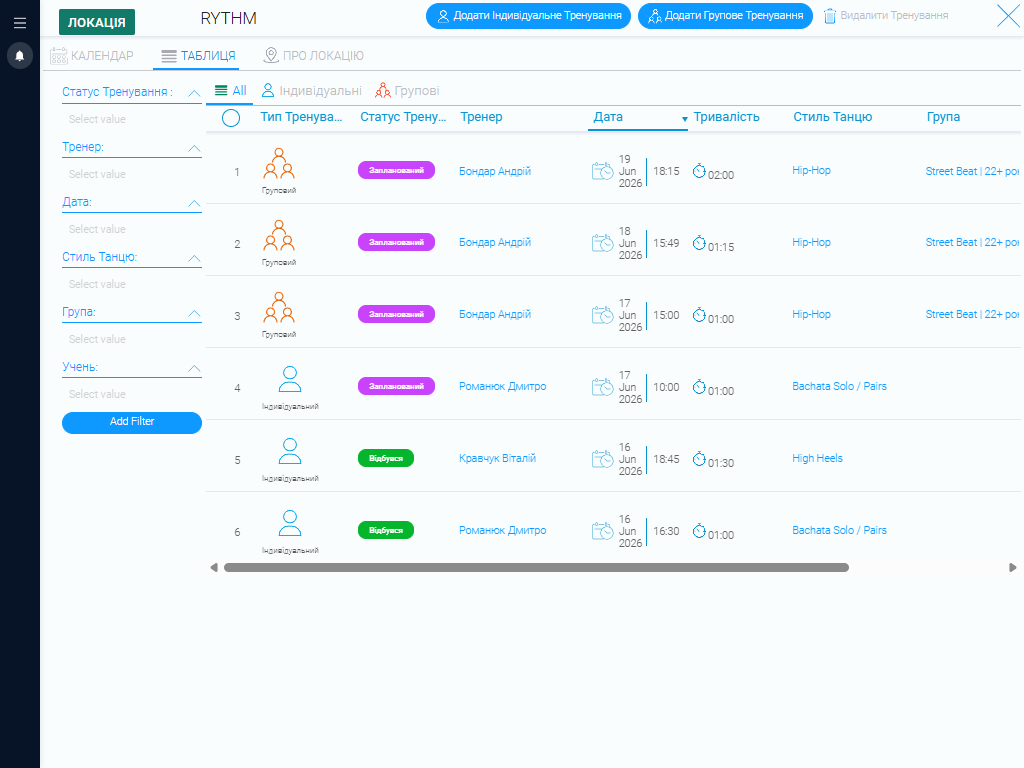This screenshot has width=1024, height=768.
Task: Open Статус Тренування select value field
Action: [132, 119]
